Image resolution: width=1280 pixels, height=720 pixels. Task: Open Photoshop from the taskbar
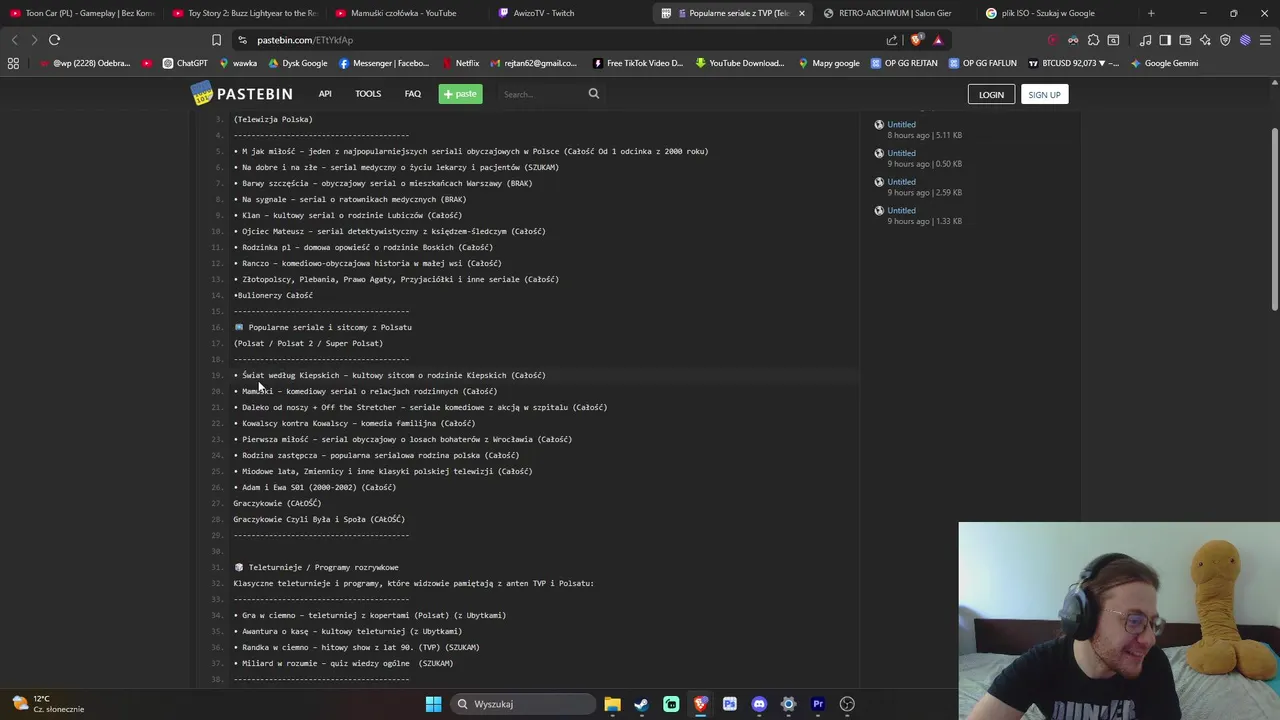point(730,704)
